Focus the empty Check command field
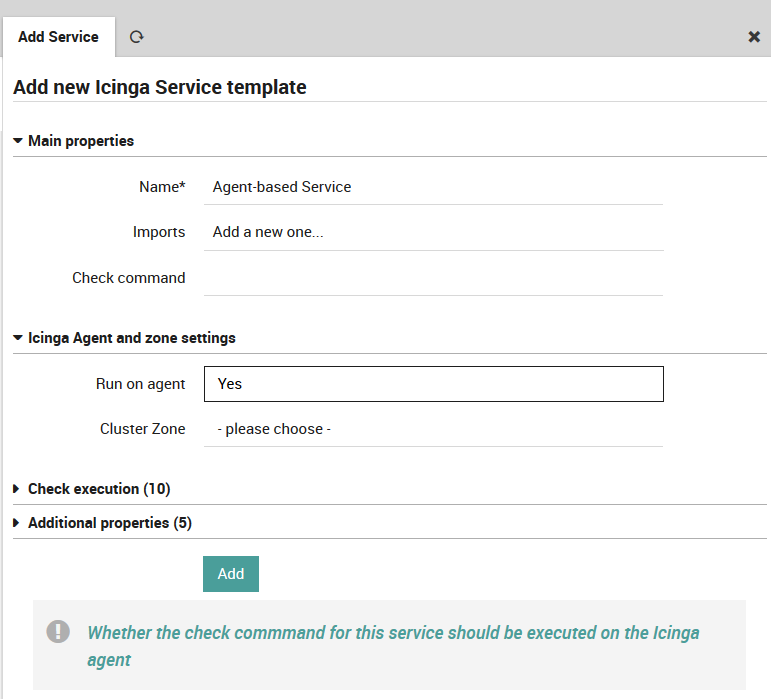The image size is (771, 699). pos(433,278)
